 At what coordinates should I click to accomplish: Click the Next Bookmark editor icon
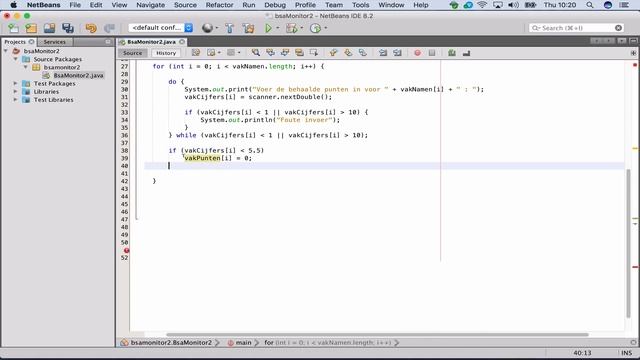[x=348, y=53]
